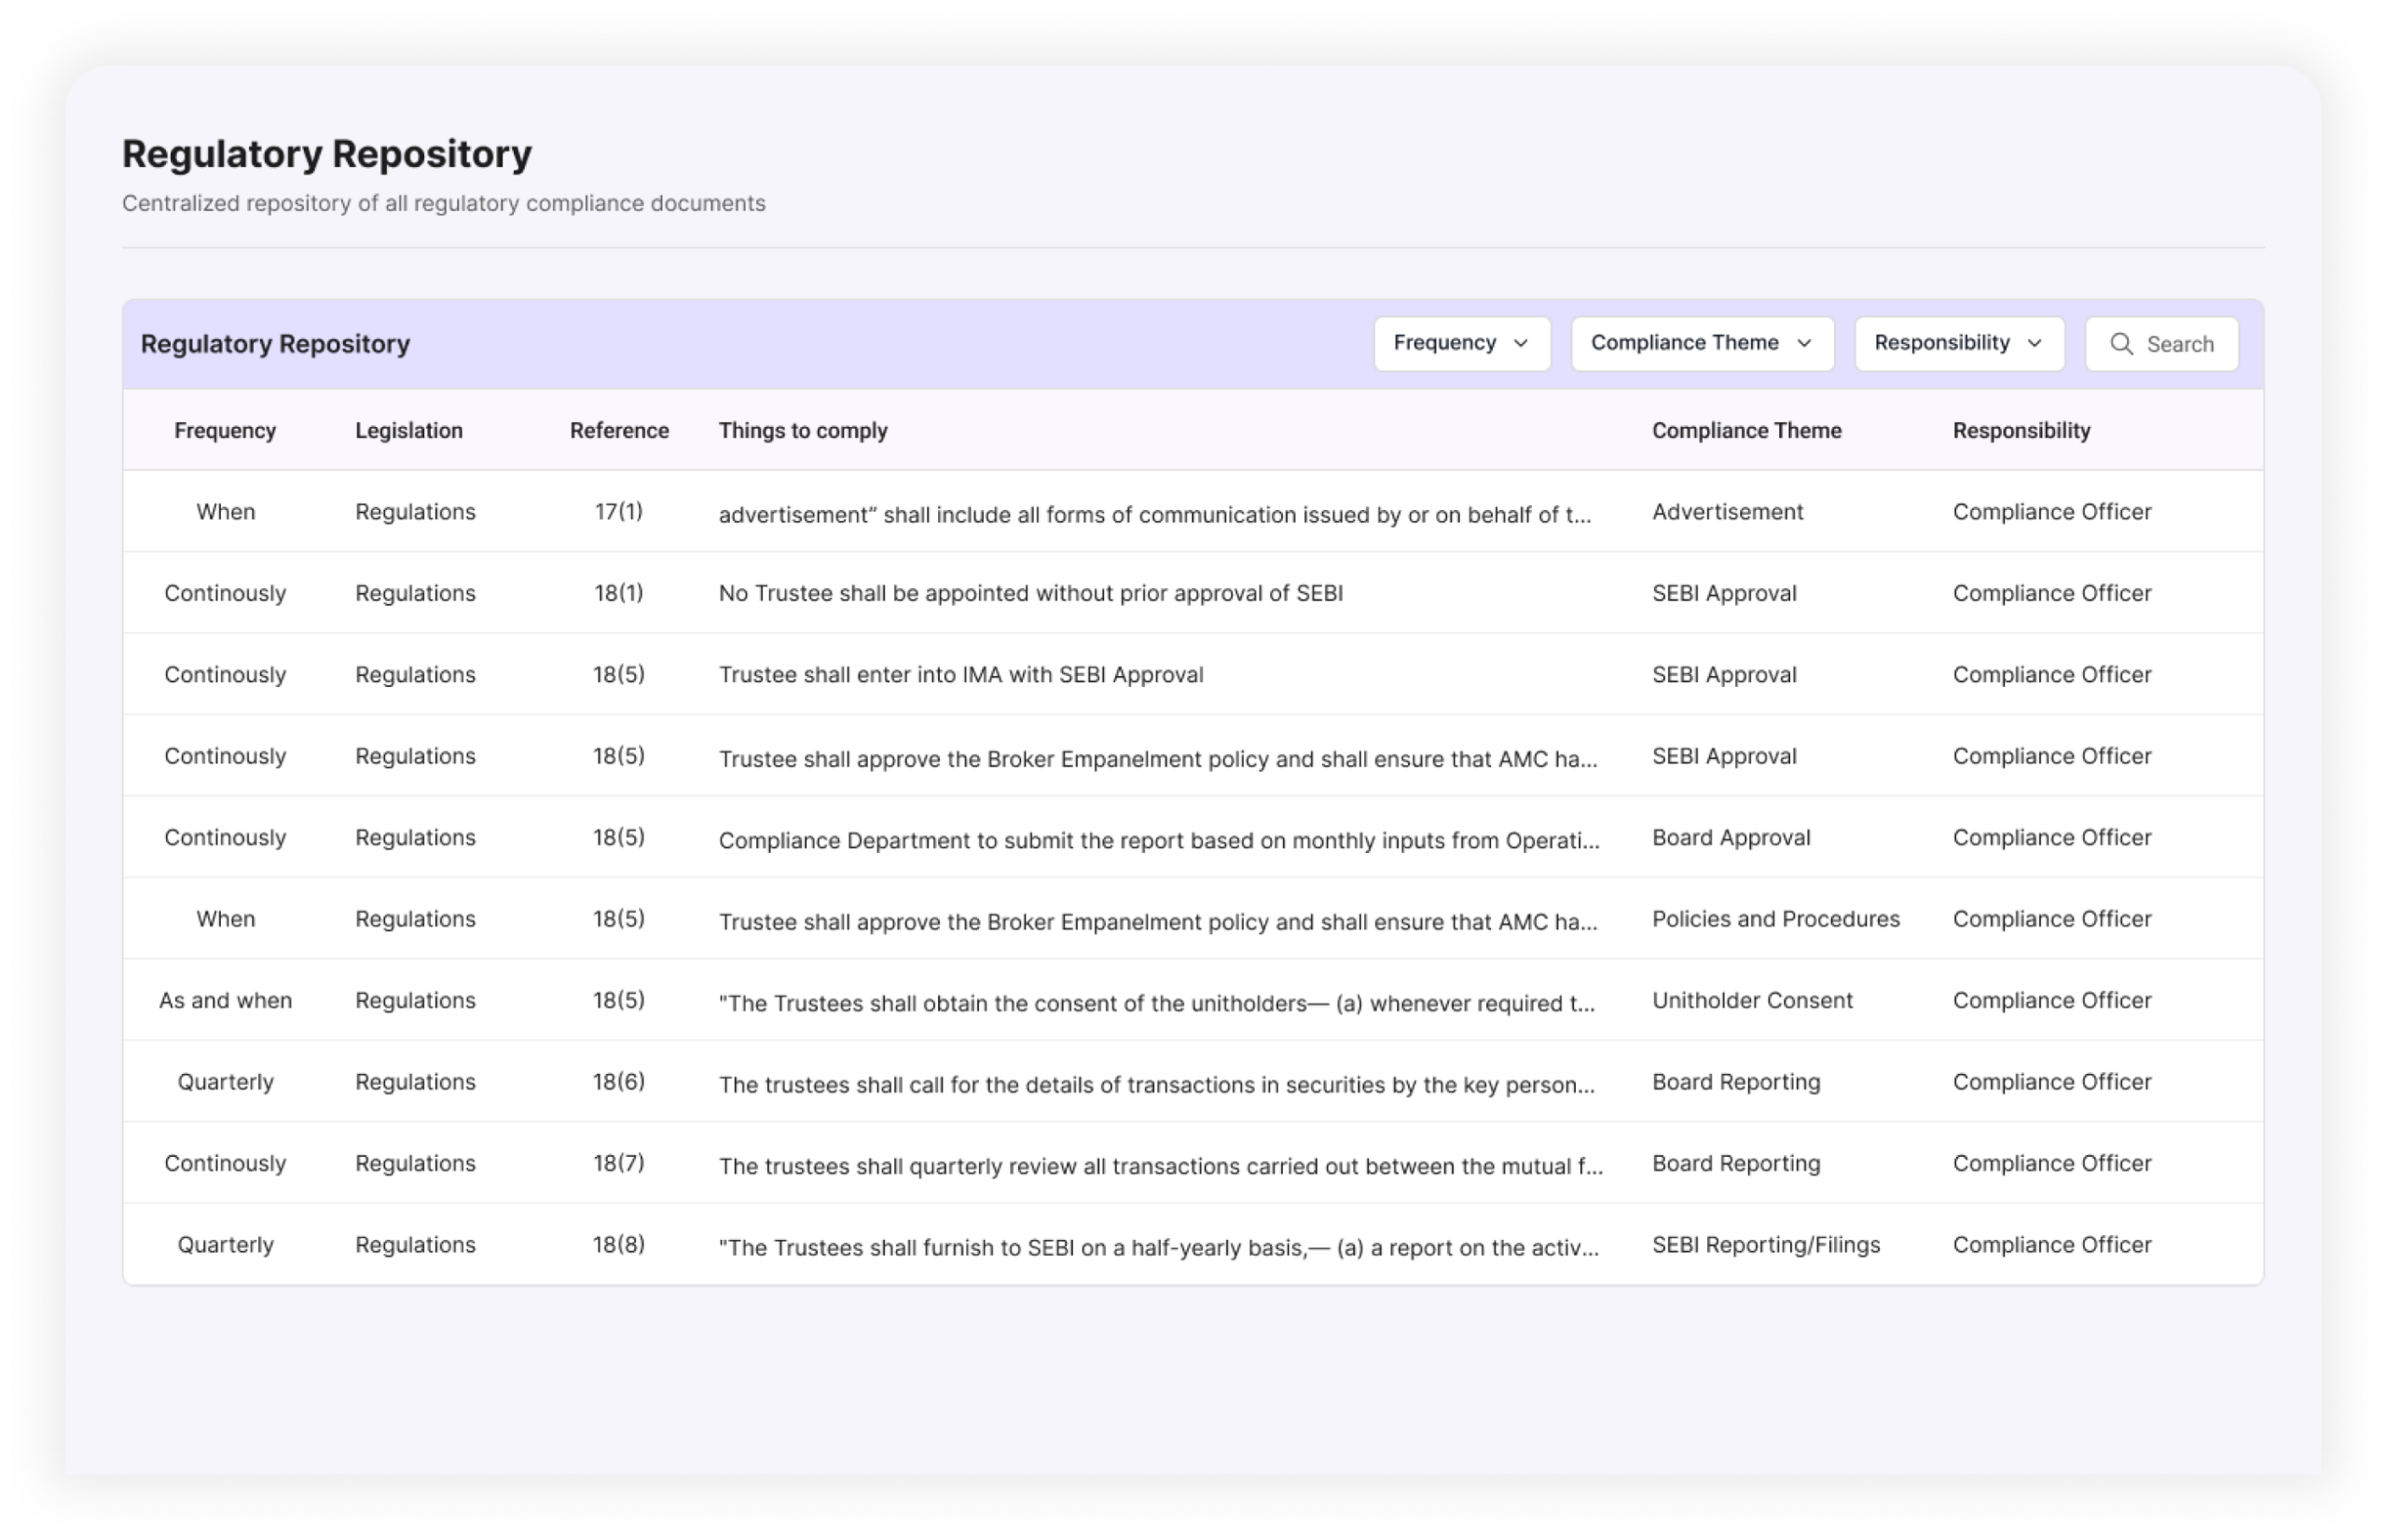
Task: Select the Board Reporting theme in row 18(7)
Action: tap(1735, 1163)
